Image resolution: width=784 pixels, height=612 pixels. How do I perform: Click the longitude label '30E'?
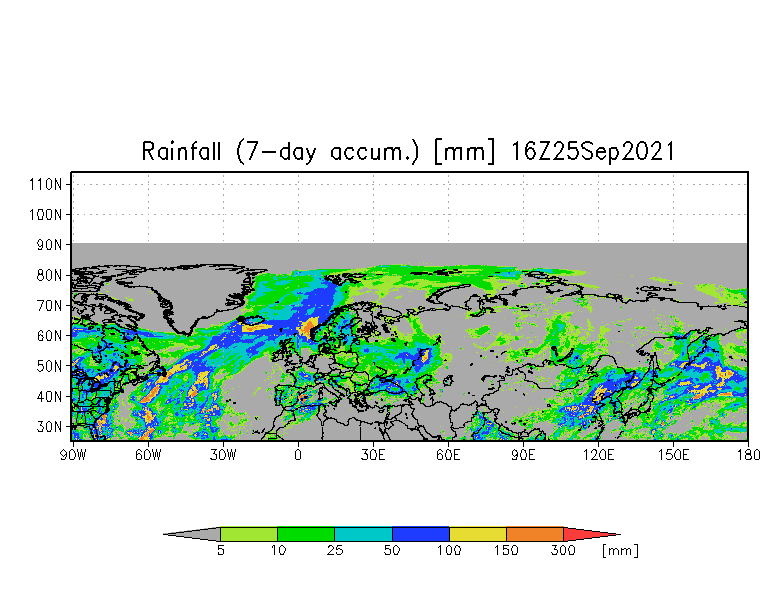(373, 455)
